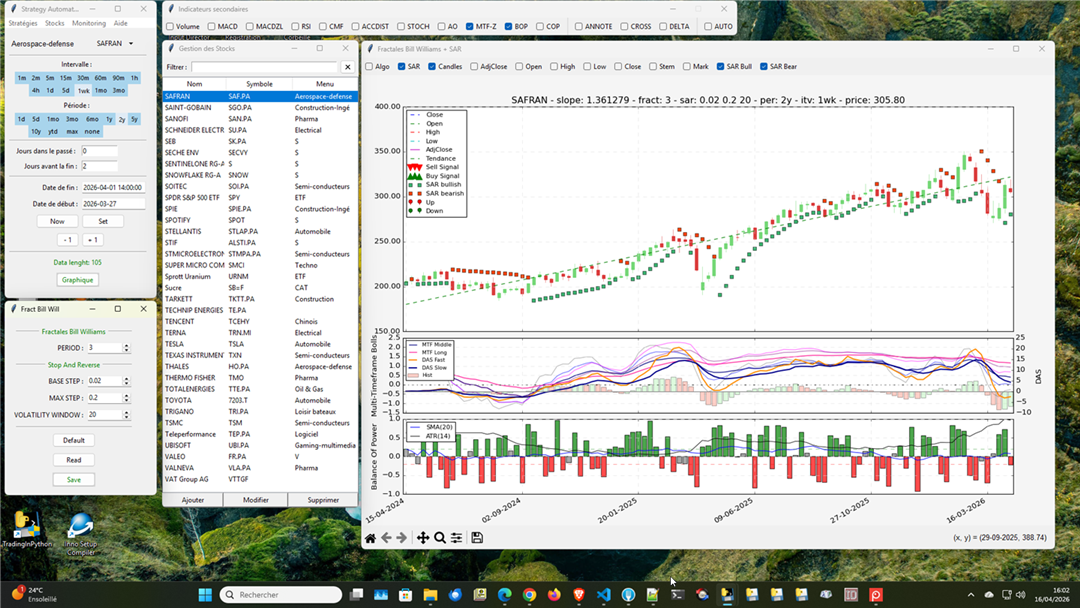Click the chart Home reset view icon
1080x608 pixels.
tap(370, 538)
